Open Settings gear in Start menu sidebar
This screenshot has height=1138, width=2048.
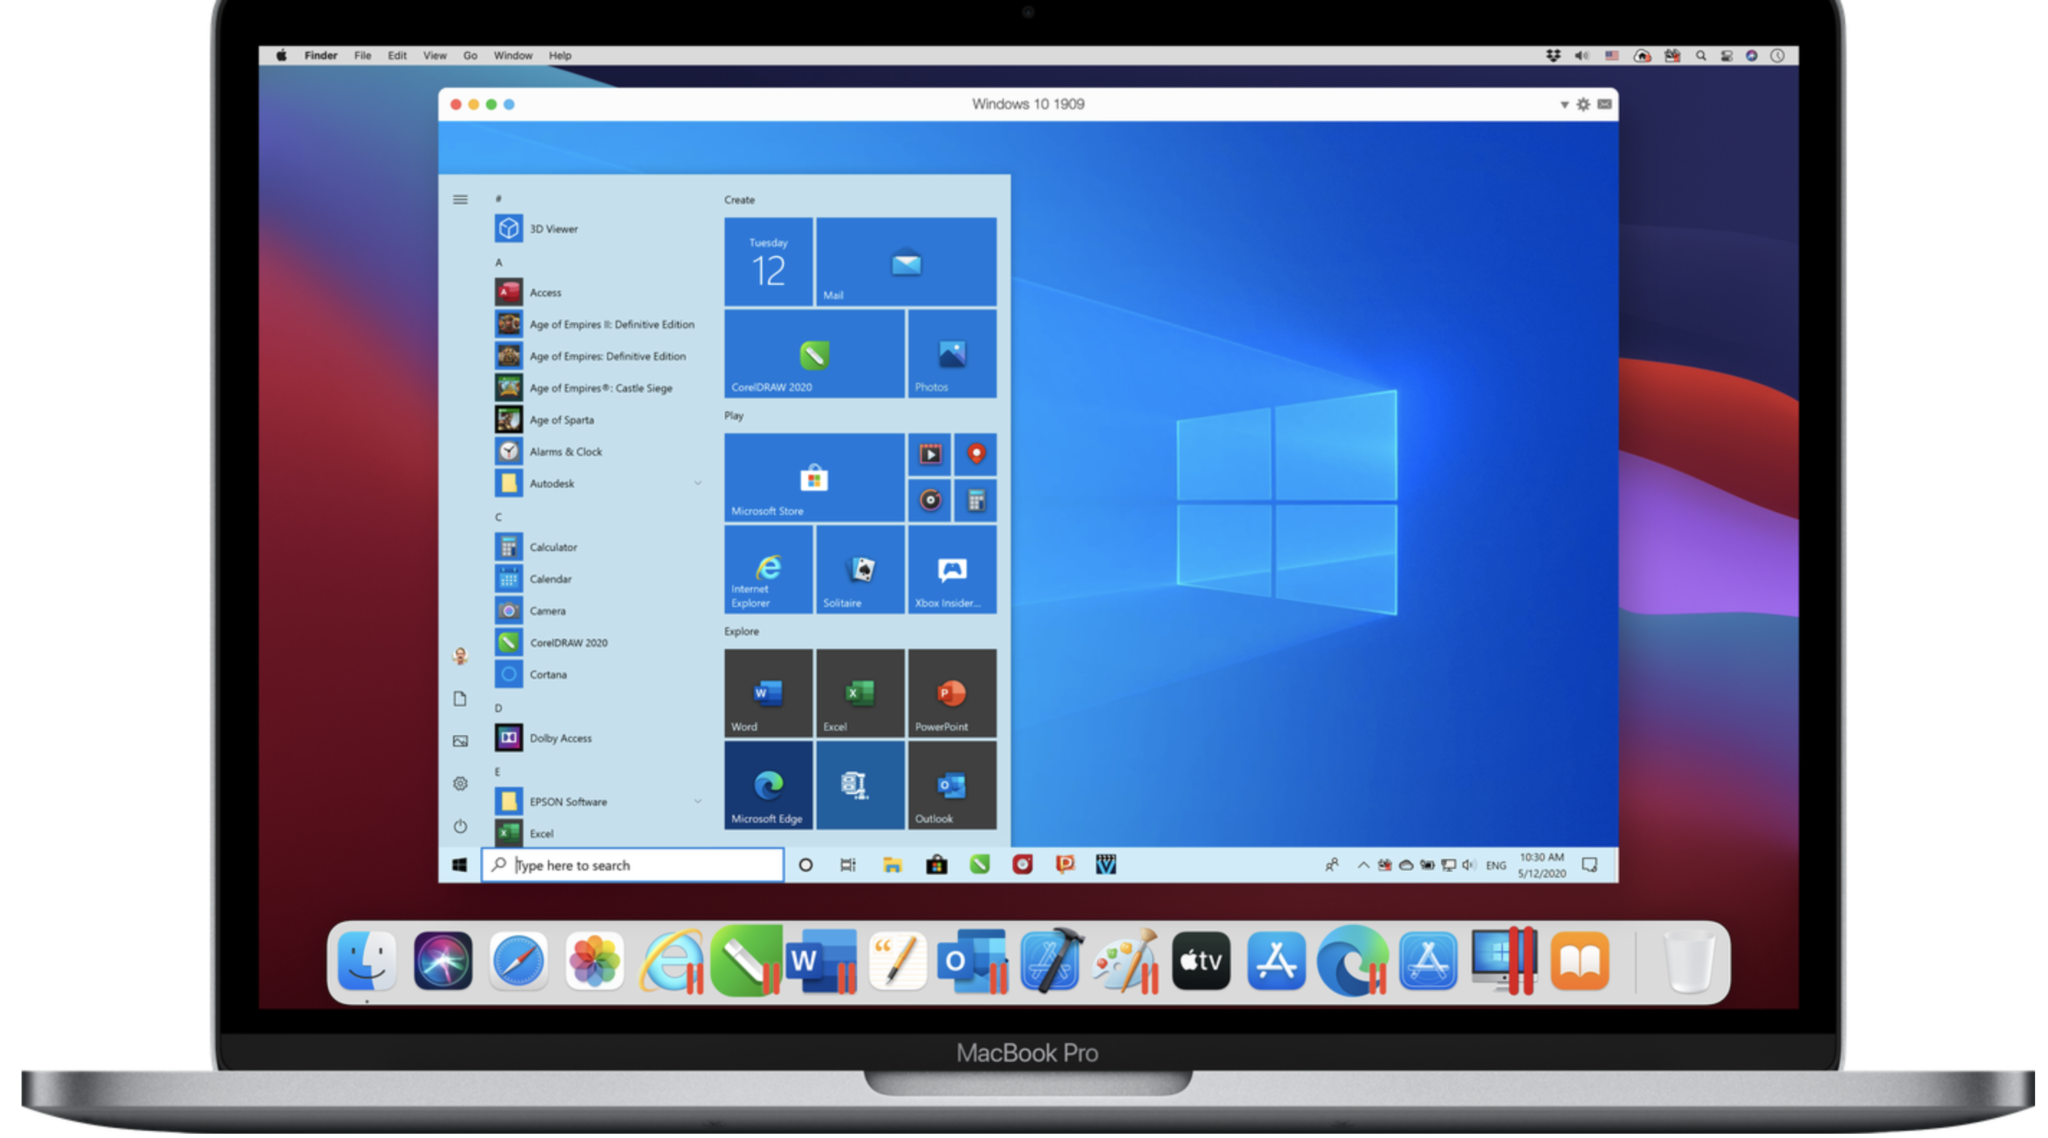click(x=460, y=784)
